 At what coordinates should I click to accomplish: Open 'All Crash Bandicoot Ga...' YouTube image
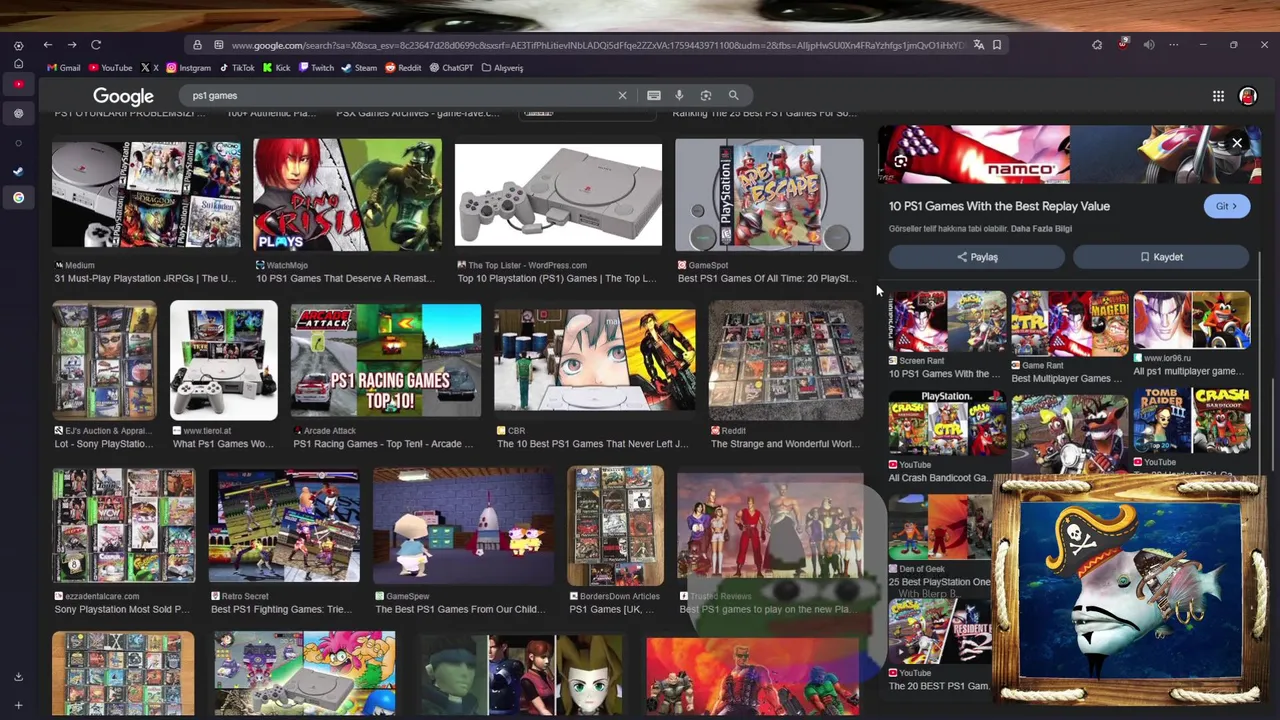pyautogui.click(x=947, y=422)
